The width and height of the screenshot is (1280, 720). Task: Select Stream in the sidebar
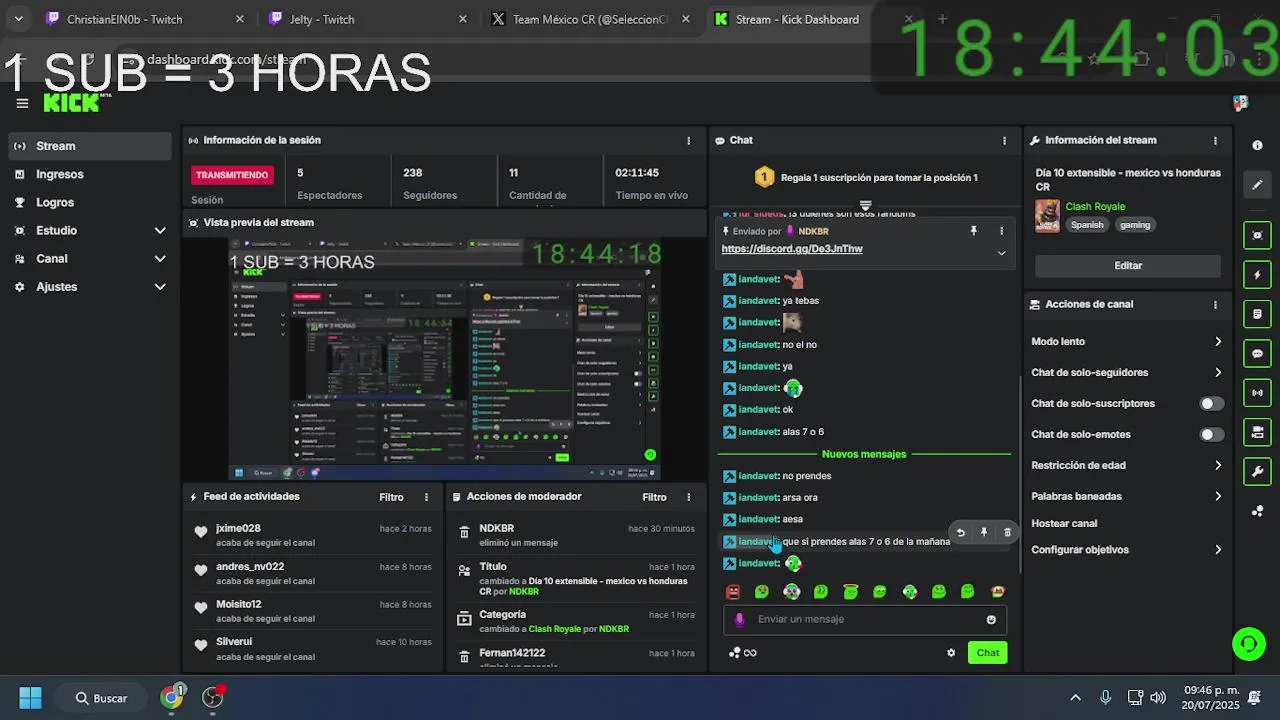point(90,146)
